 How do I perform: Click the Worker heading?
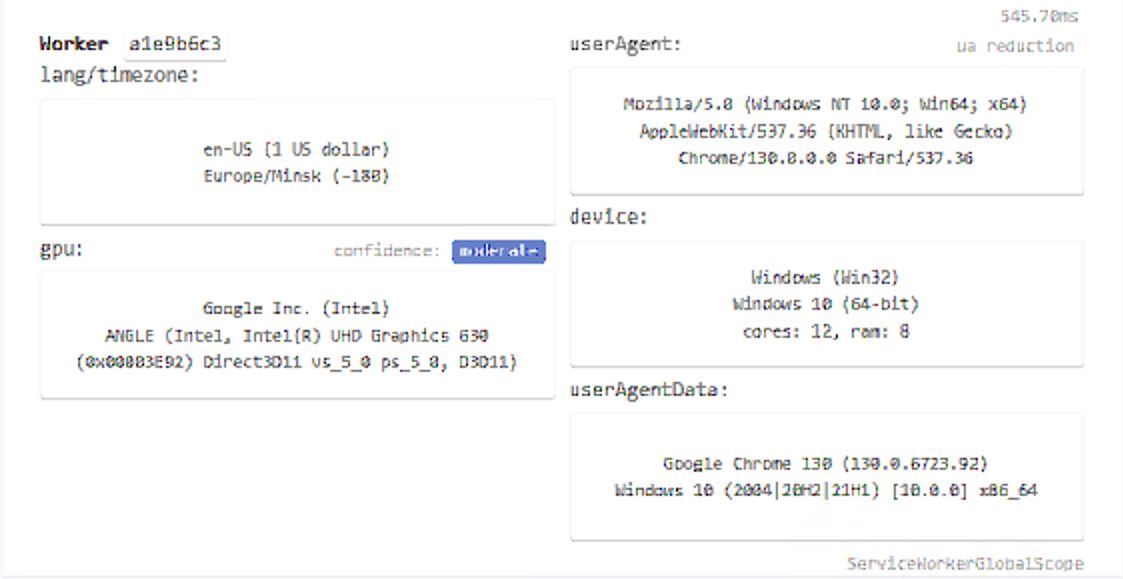pos(73,44)
